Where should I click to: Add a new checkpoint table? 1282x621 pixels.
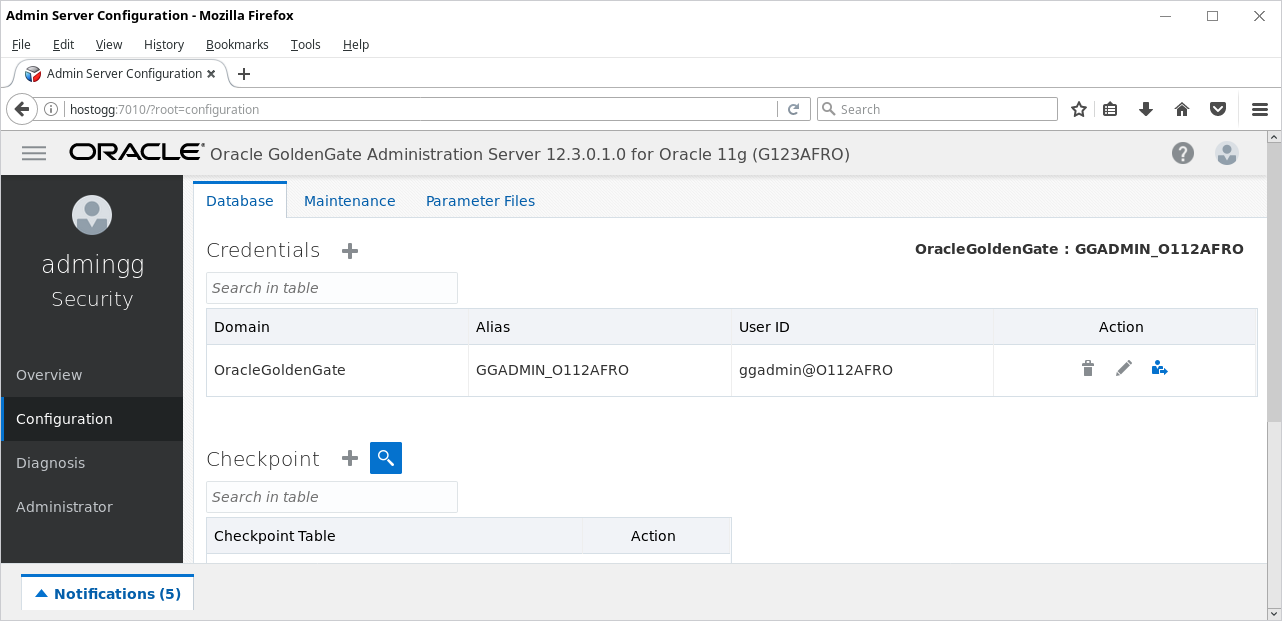350,458
